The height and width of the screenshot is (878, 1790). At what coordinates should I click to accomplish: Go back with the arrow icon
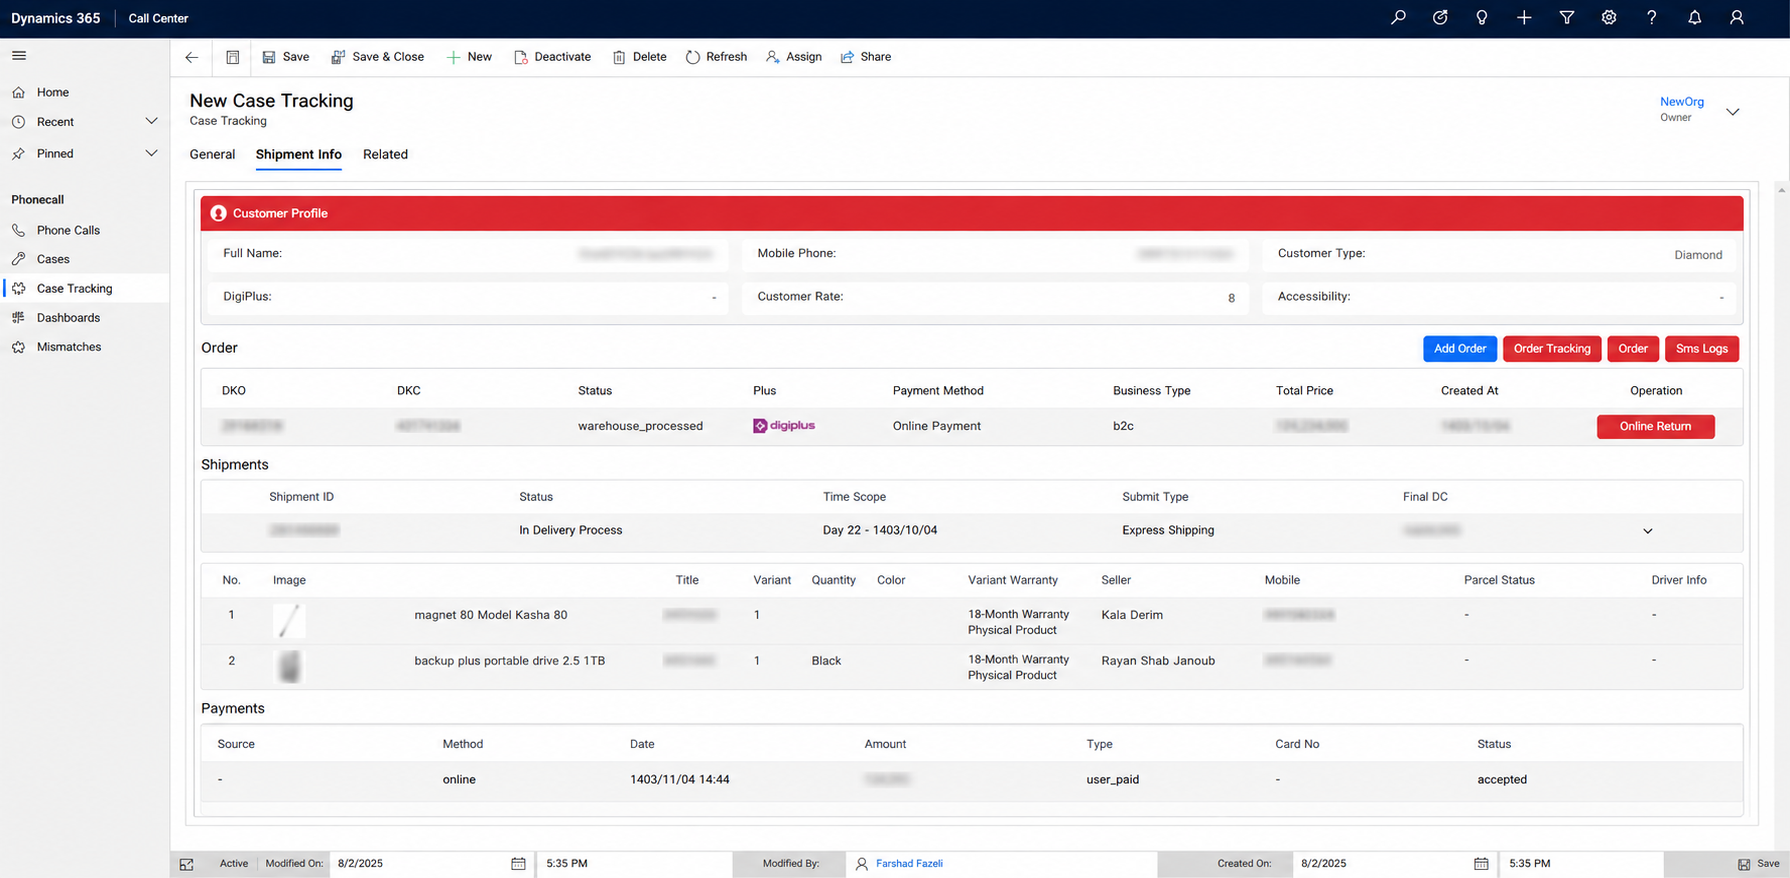192,57
